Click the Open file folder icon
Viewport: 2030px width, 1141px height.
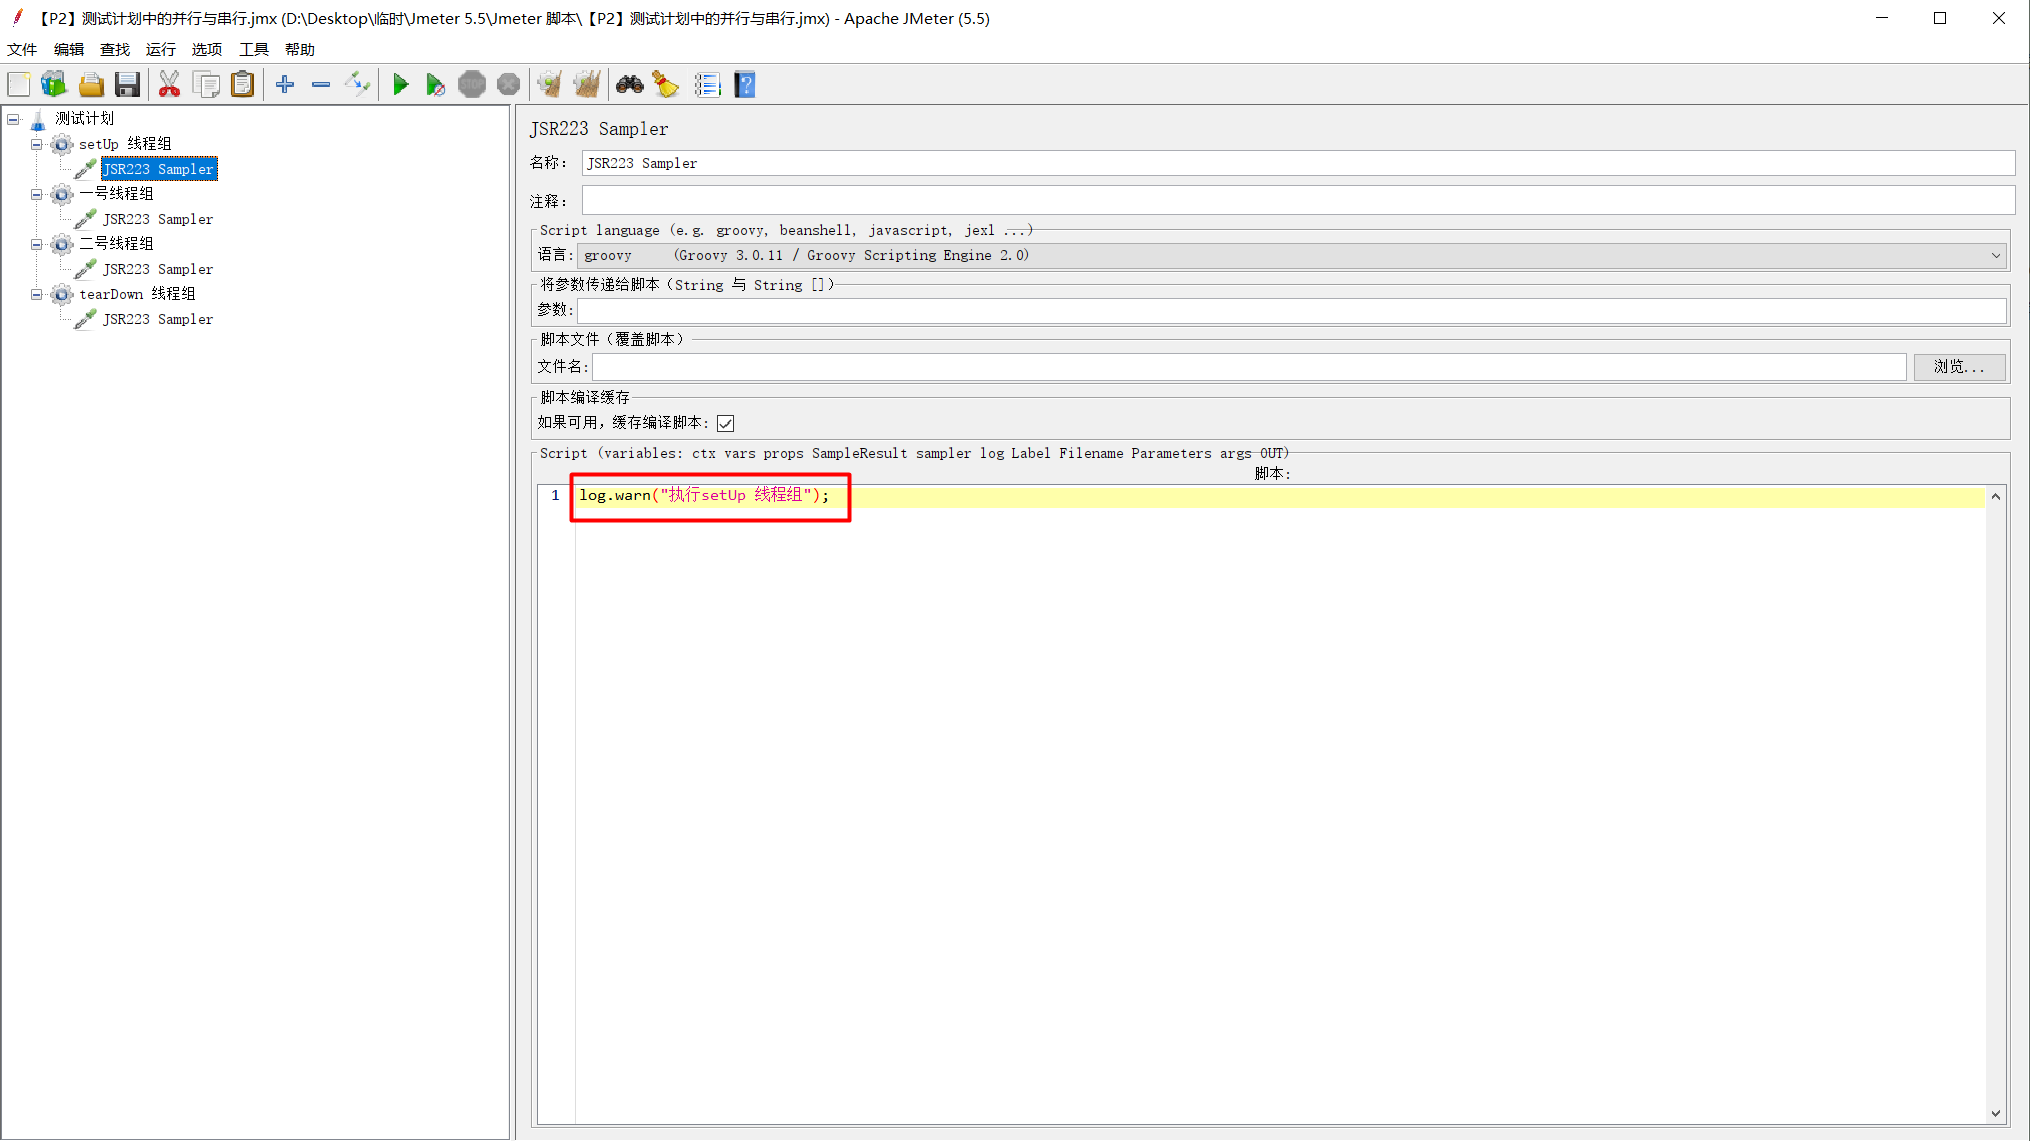click(91, 85)
